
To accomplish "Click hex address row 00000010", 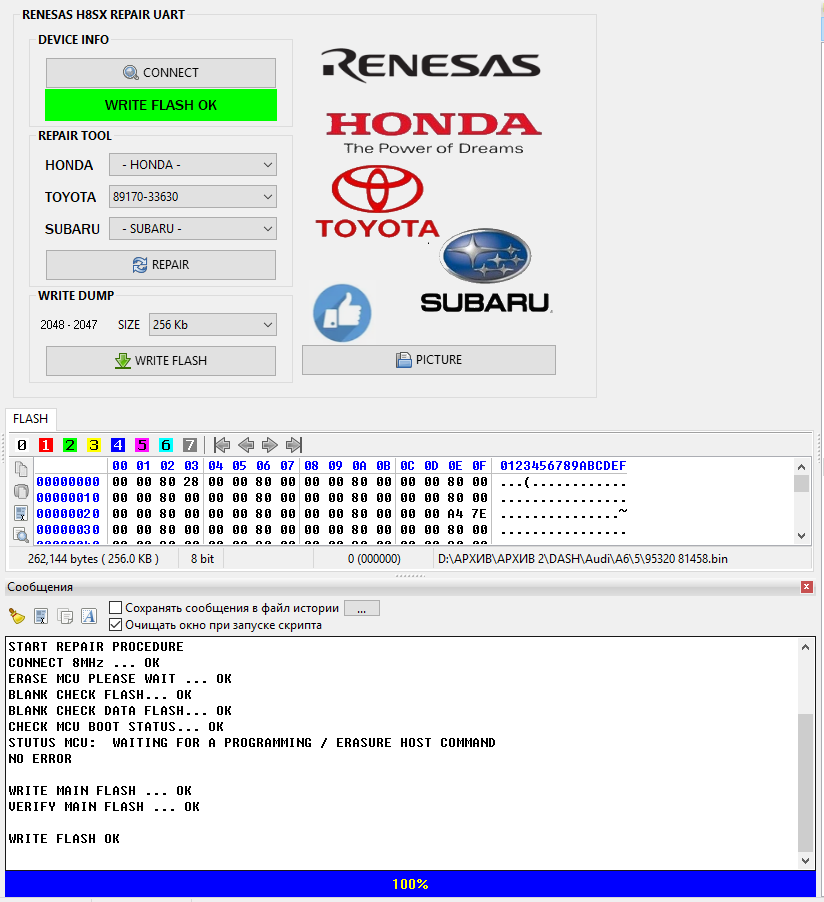I will (68, 498).
